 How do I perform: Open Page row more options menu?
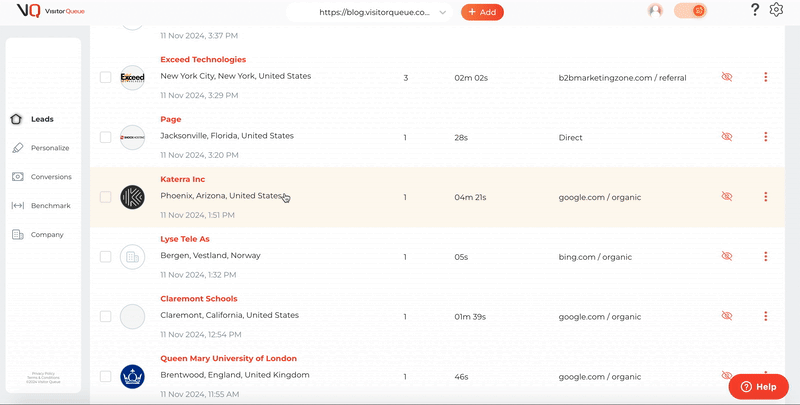point(765,137)
